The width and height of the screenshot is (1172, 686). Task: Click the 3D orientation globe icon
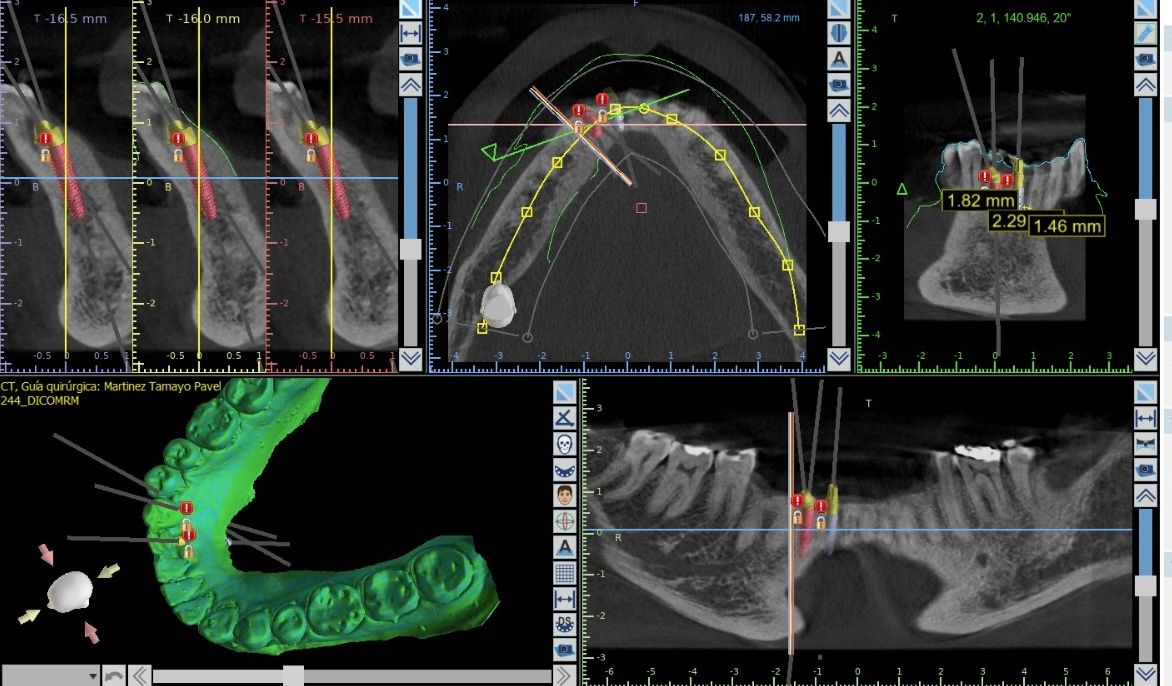[564, 521]
